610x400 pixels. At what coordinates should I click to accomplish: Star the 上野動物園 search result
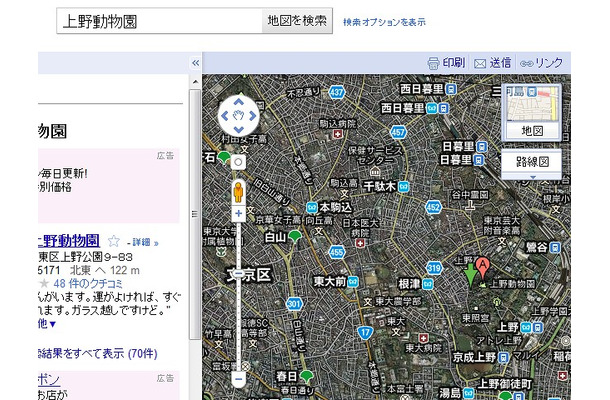click(x=114, y=241)
